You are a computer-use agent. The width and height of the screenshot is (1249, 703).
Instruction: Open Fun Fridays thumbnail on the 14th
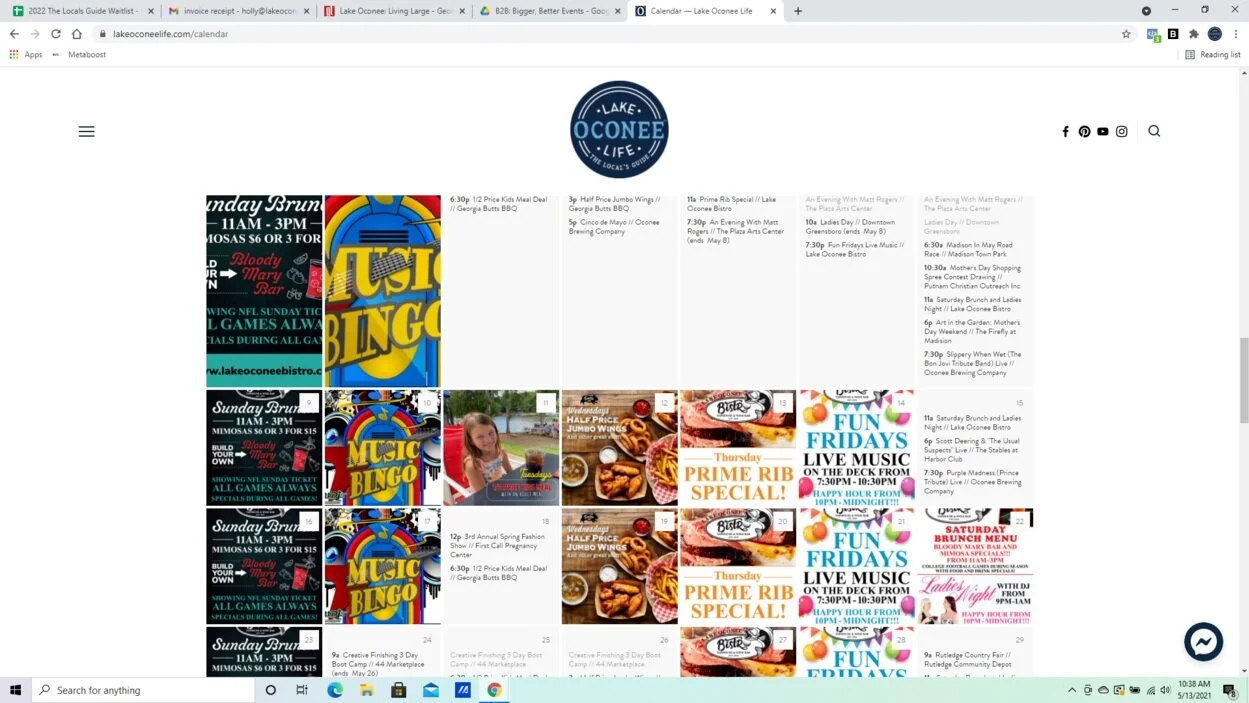[x=857, y=447]
